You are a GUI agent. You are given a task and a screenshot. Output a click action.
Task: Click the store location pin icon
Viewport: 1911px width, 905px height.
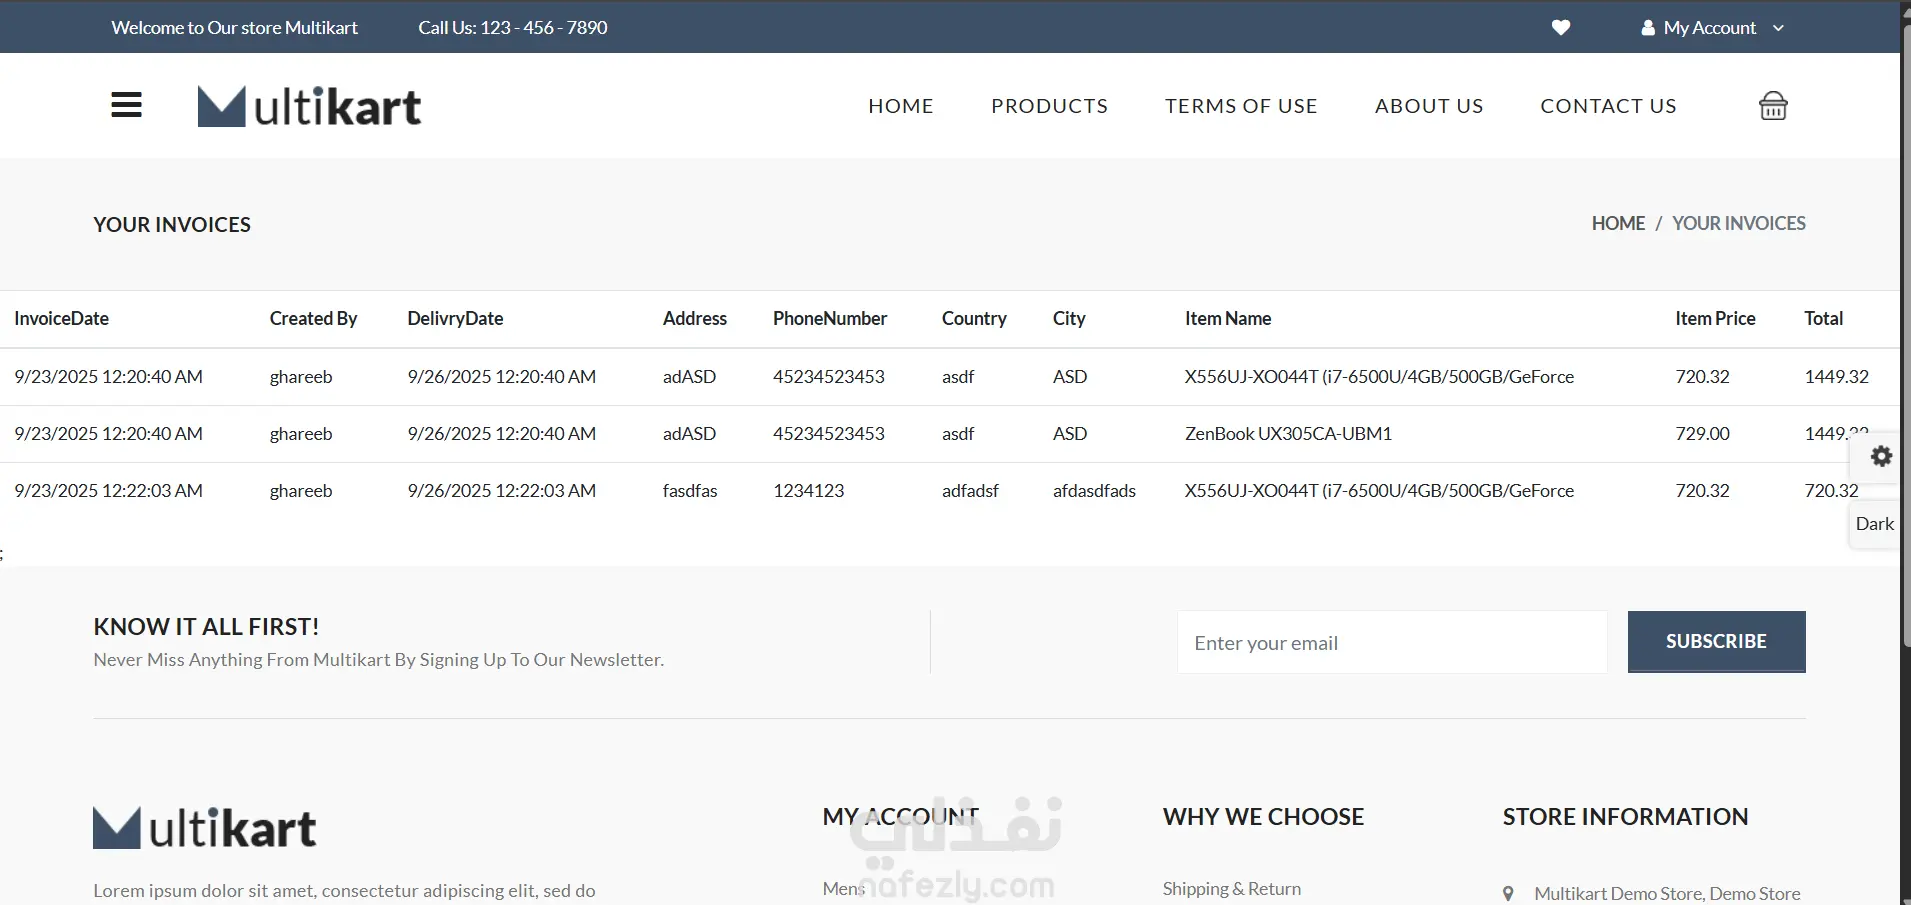[1508, 893]
